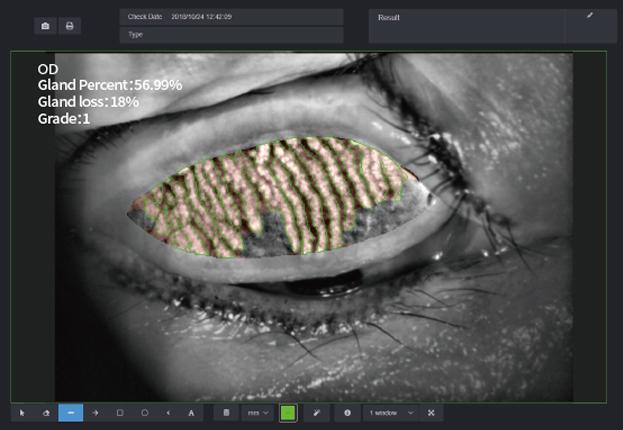Edit the Result with pencil icon
This screenshot has height=430, width=623.
590,16
